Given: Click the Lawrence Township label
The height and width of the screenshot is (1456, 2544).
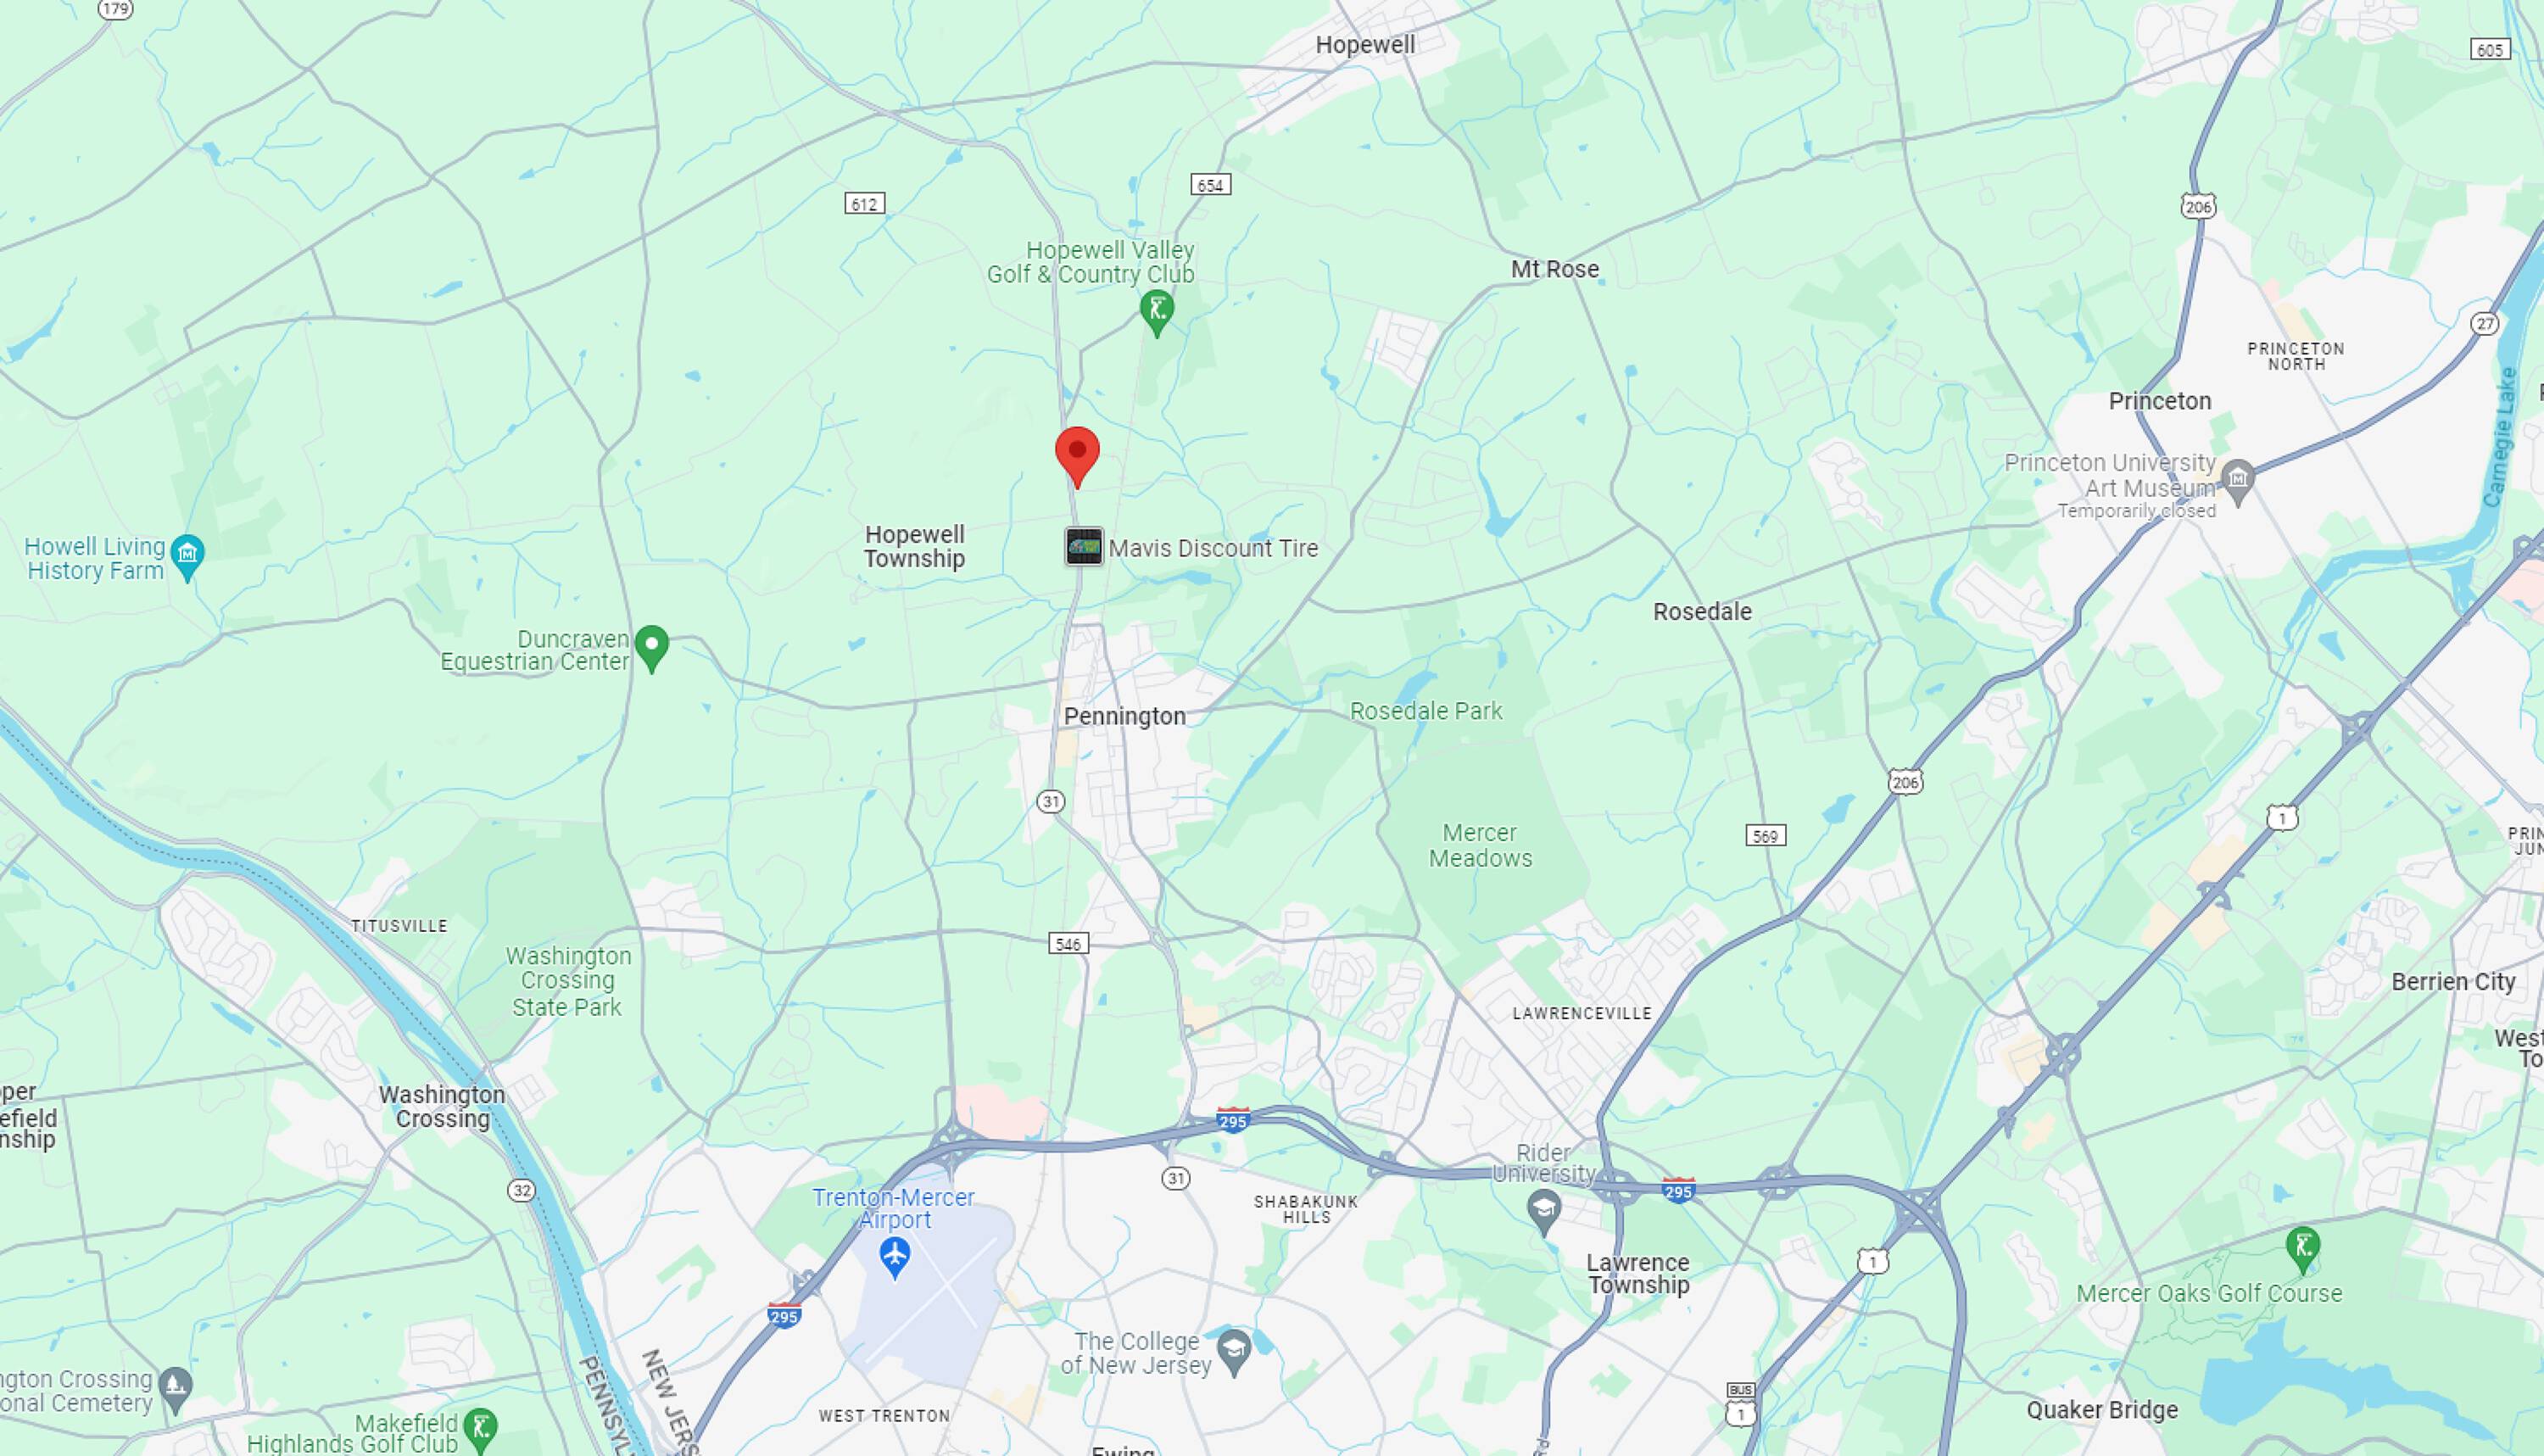Looking at the screenshot, I should click(1638, 1274).
